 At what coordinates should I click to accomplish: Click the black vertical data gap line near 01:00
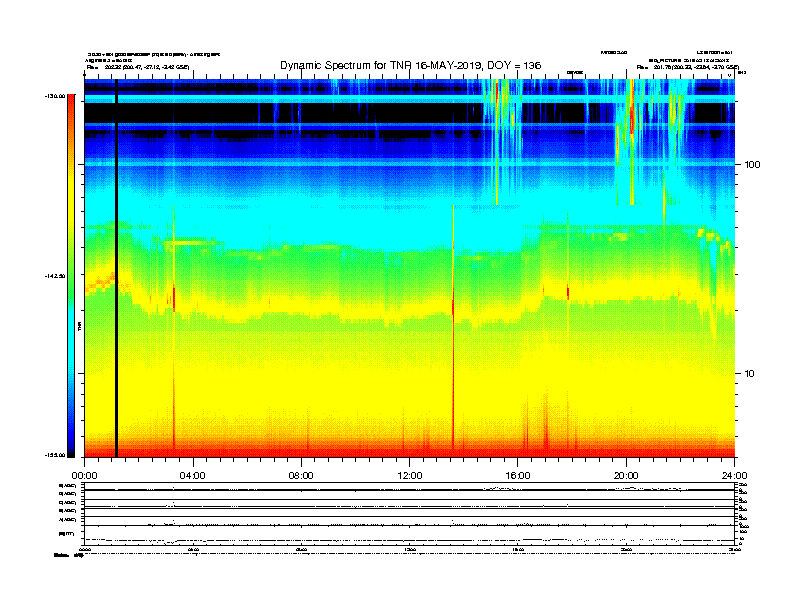point(116,268)
